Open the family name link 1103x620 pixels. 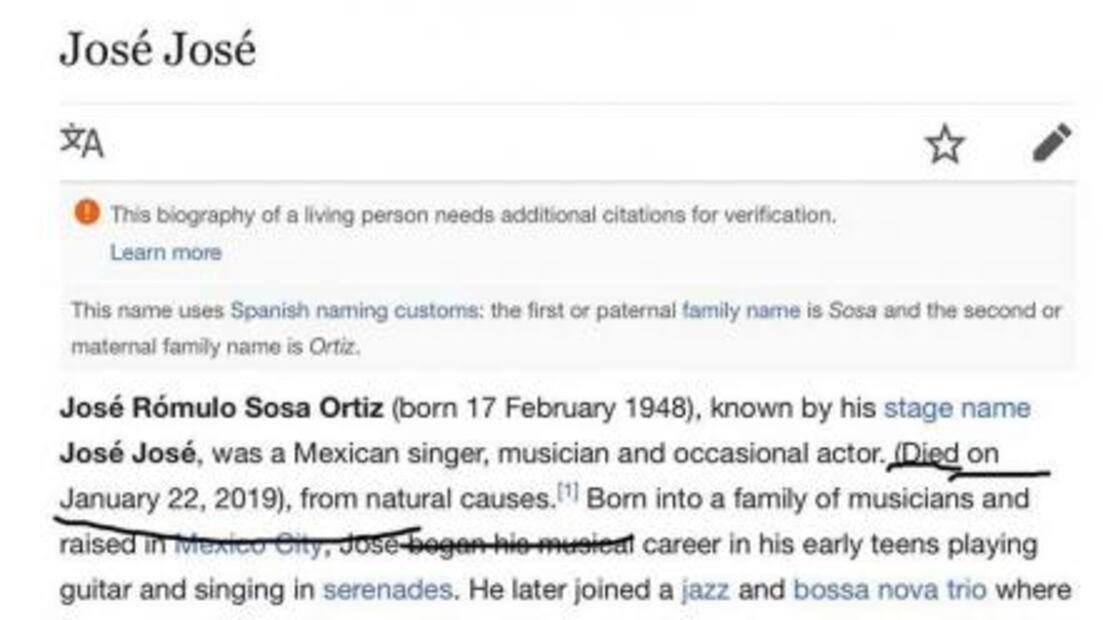(740, 310)
